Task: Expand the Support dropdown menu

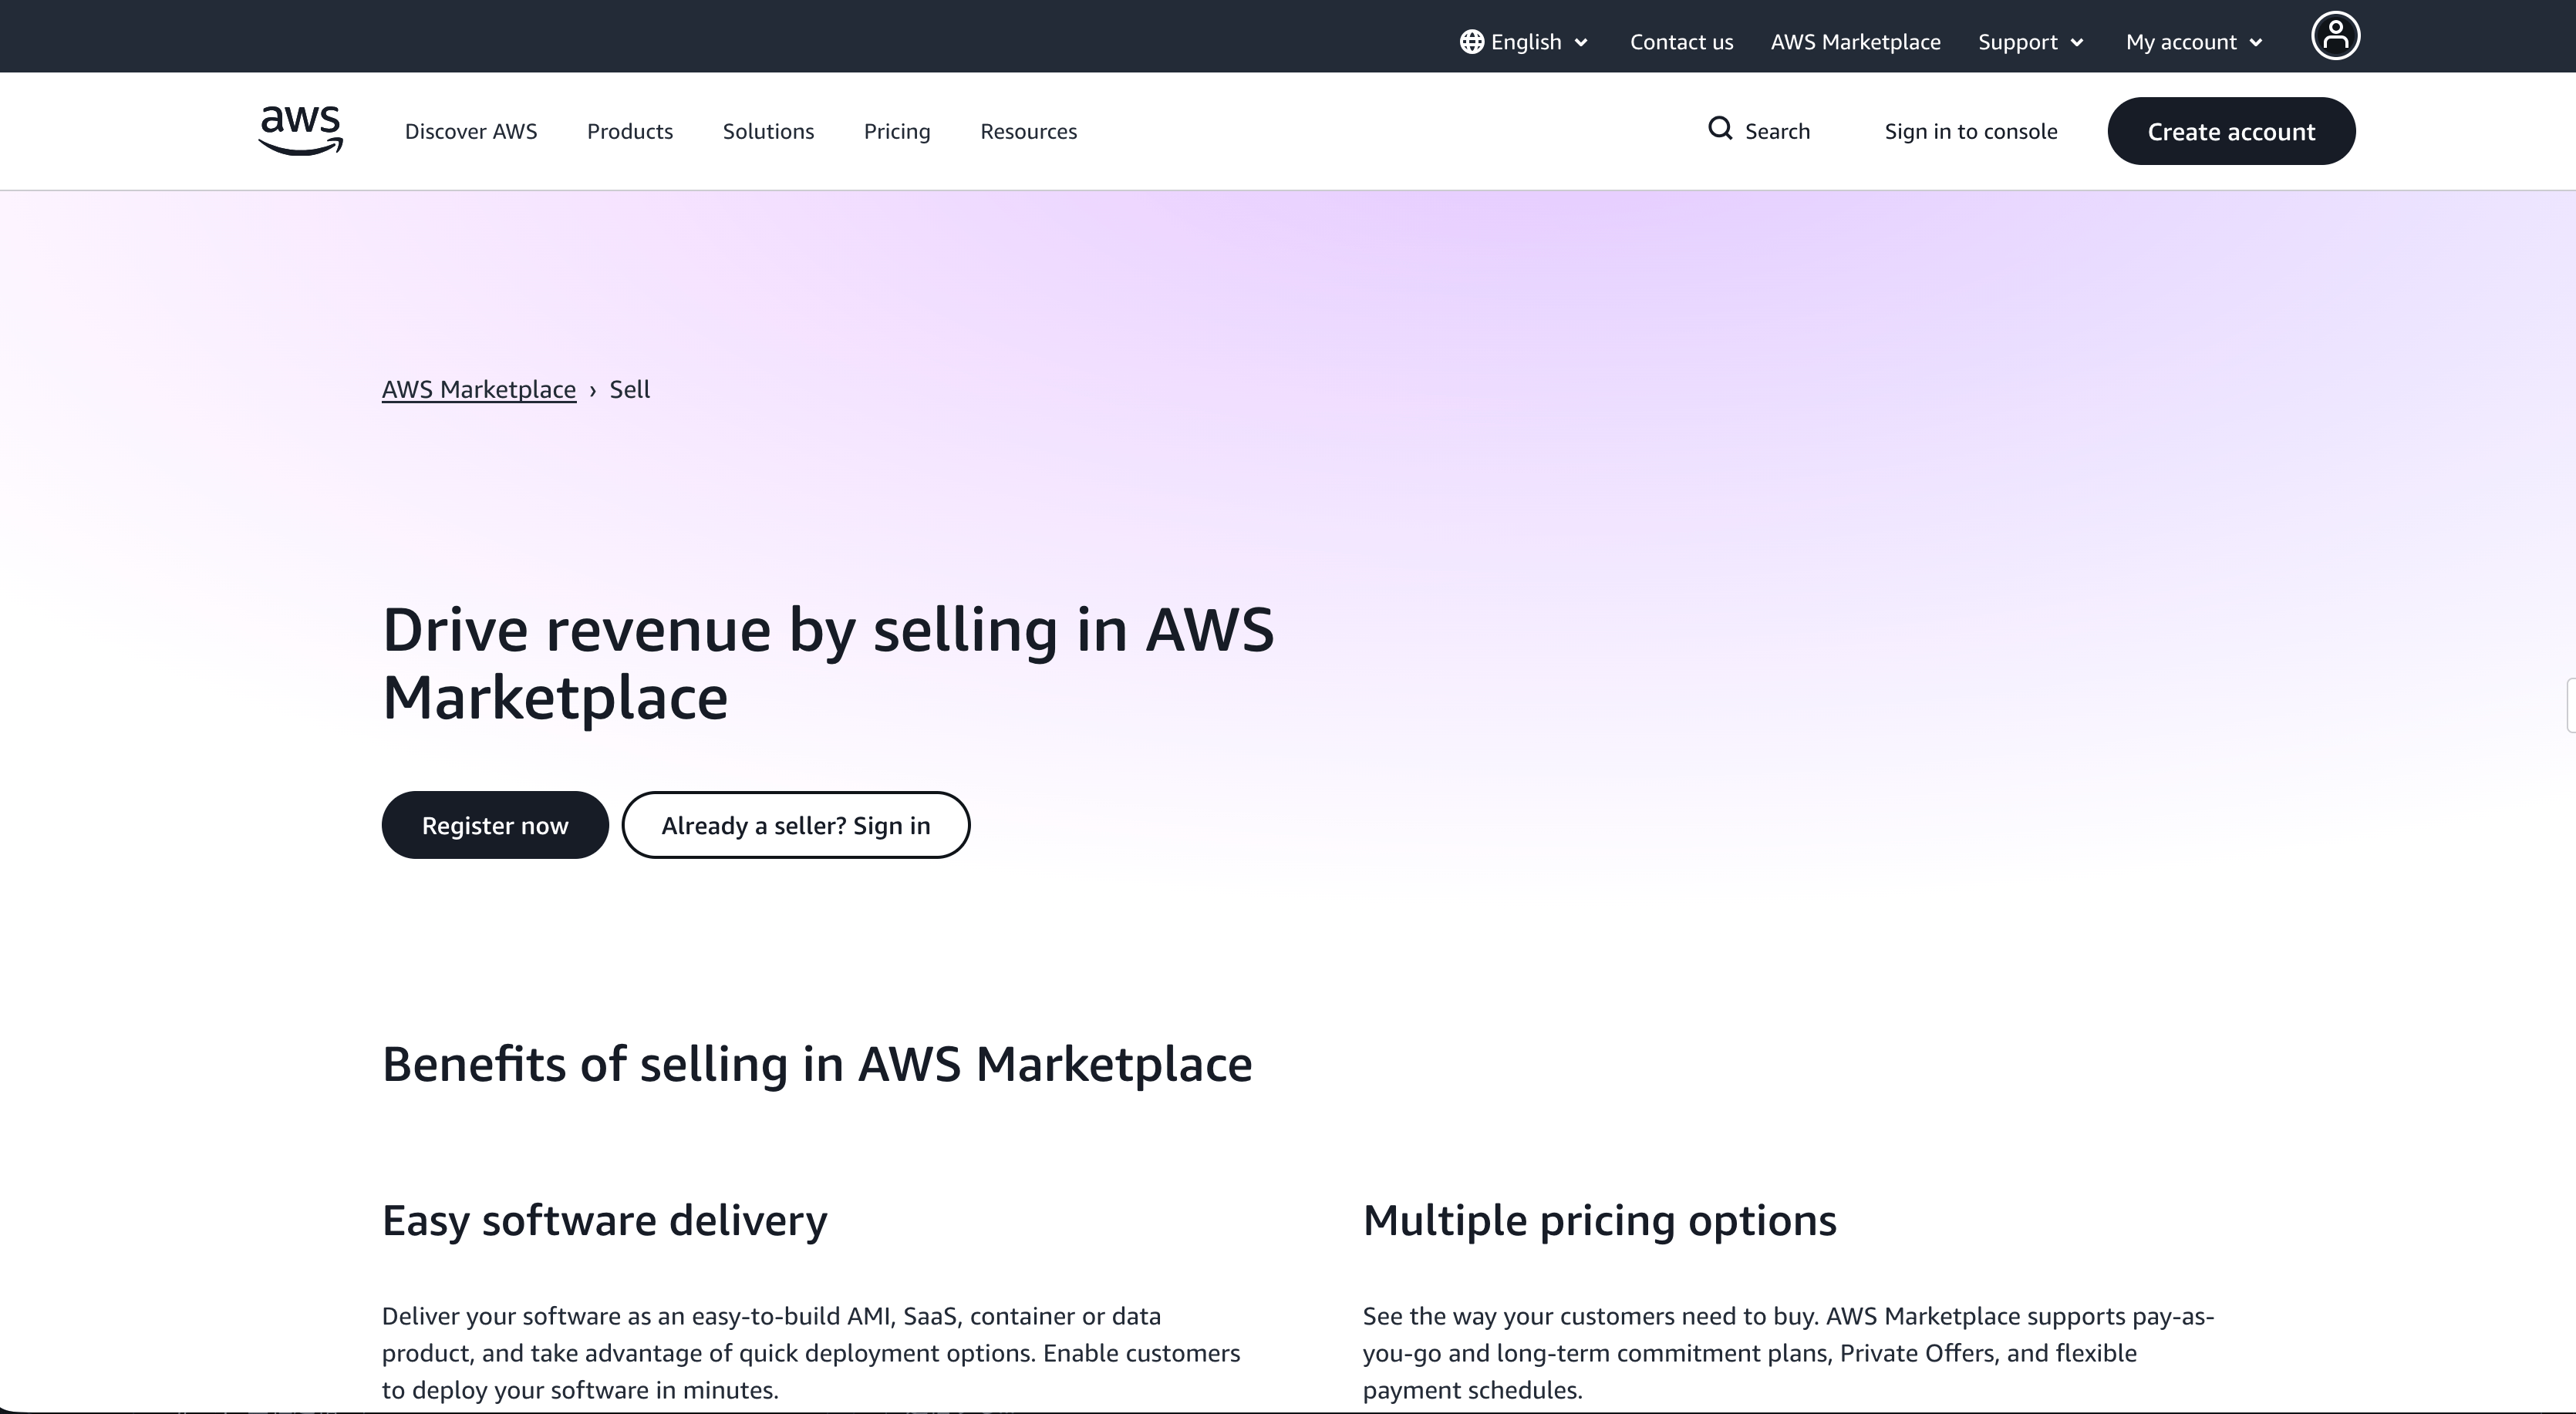Action: click(x=2031, y=42)
